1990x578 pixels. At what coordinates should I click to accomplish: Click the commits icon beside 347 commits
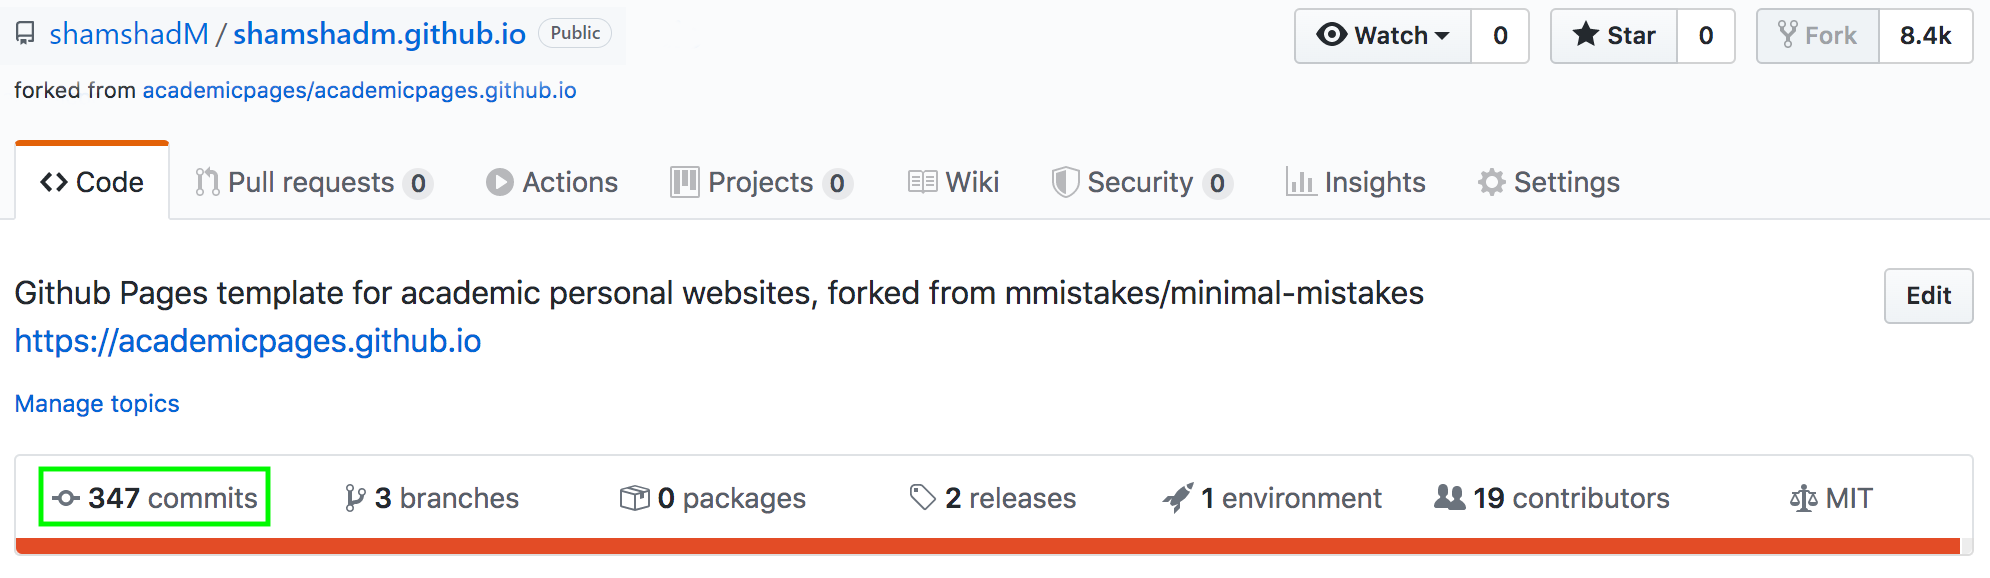pos(66,498)
